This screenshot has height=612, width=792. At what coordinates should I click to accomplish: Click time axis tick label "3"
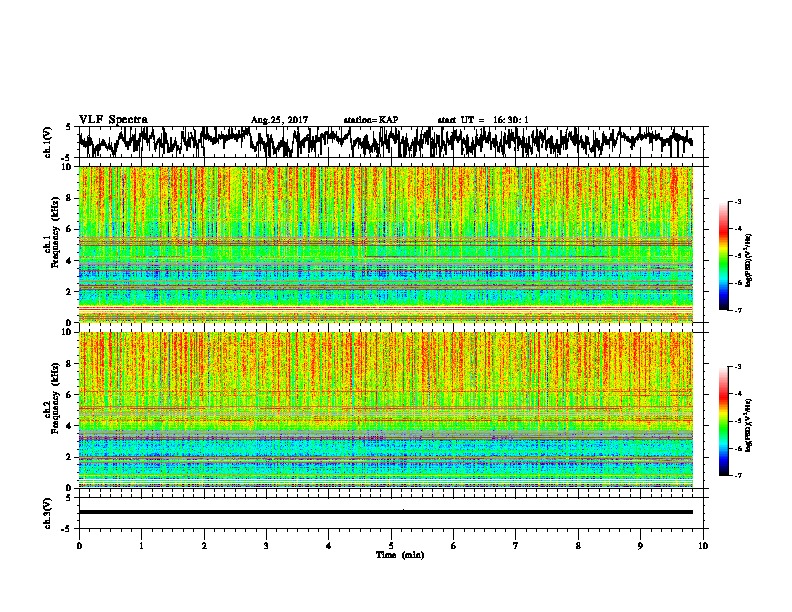[x=266, y=546]
